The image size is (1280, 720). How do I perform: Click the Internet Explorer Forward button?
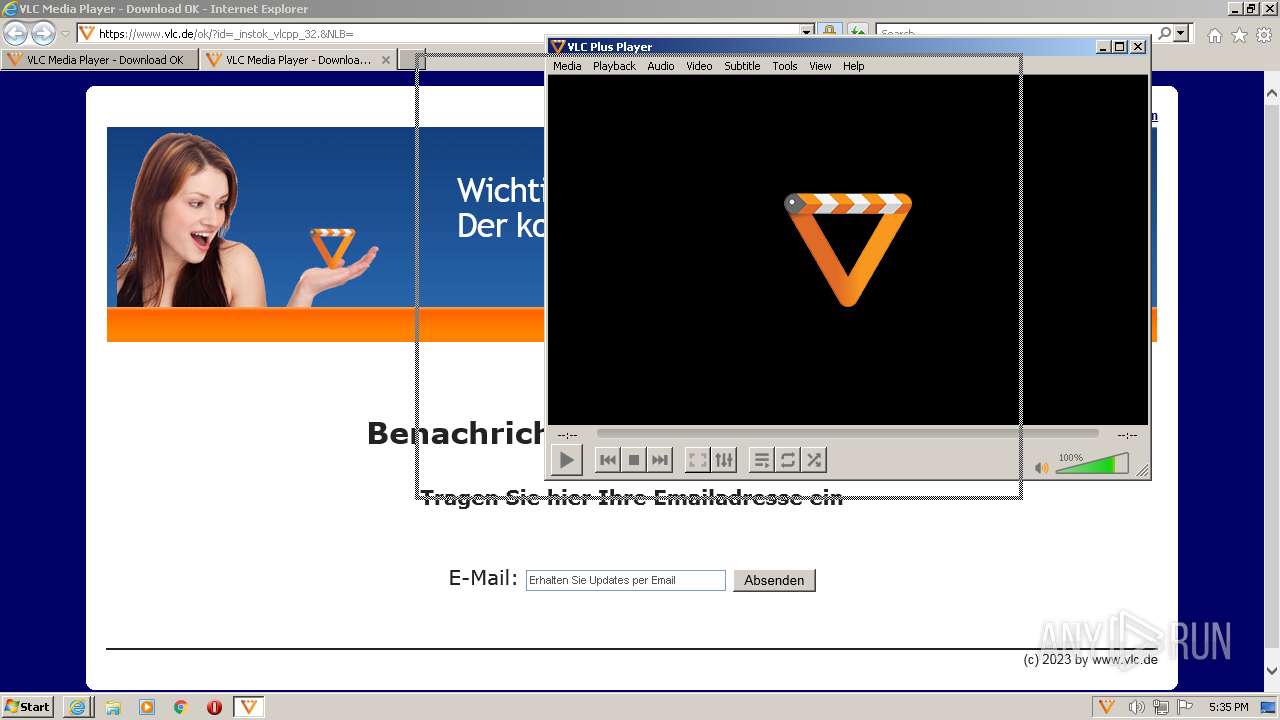click(43, 33)
